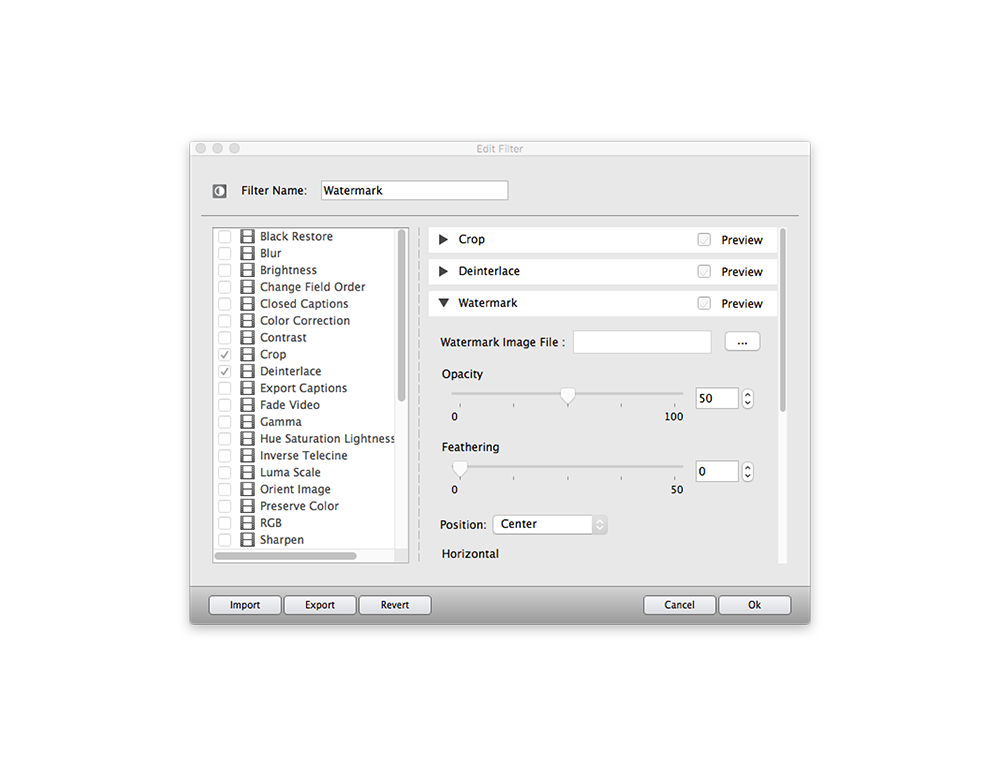Image resolution: width=1000 pixels, height=774 pixels.
Task: Click the Watermark Image File text field
Action: tap(642, 342)
